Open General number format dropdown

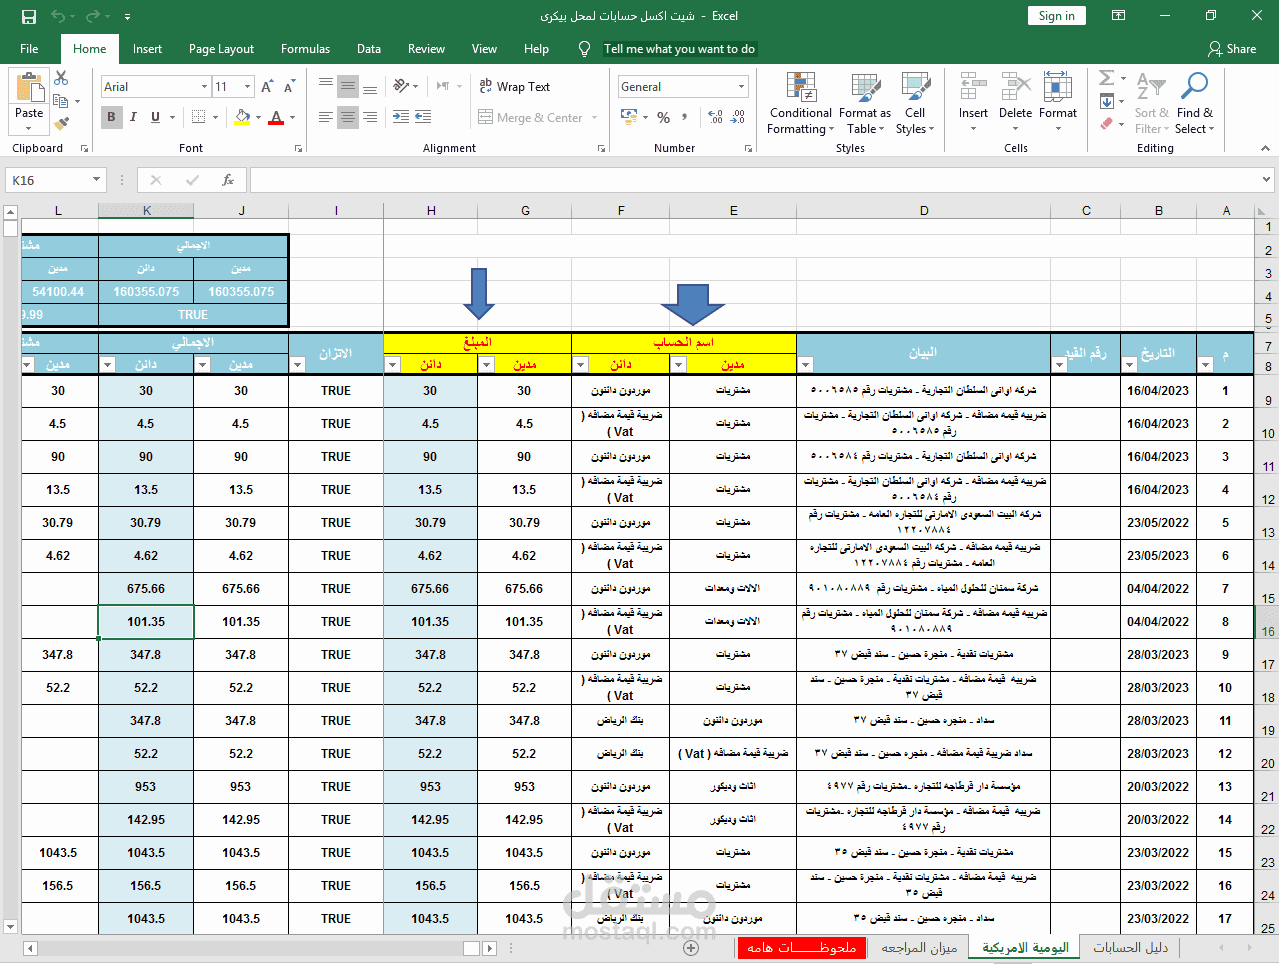click(741, 87)
